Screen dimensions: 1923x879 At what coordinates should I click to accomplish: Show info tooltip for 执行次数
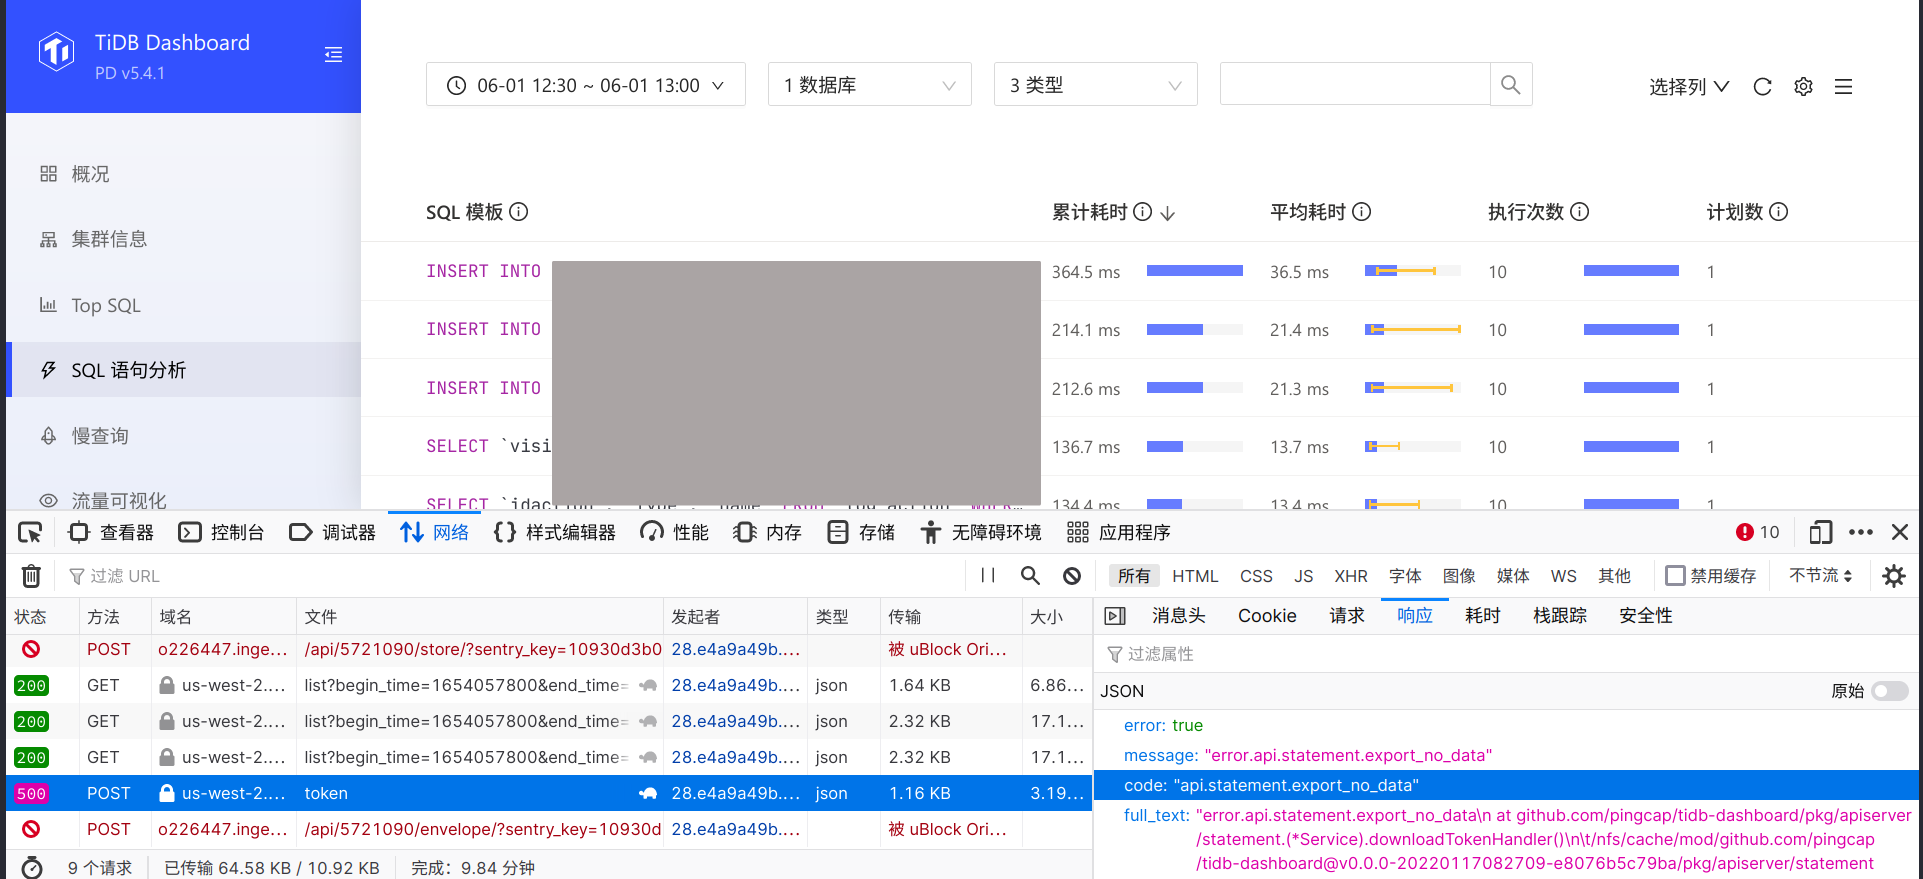coord(1580,212)
